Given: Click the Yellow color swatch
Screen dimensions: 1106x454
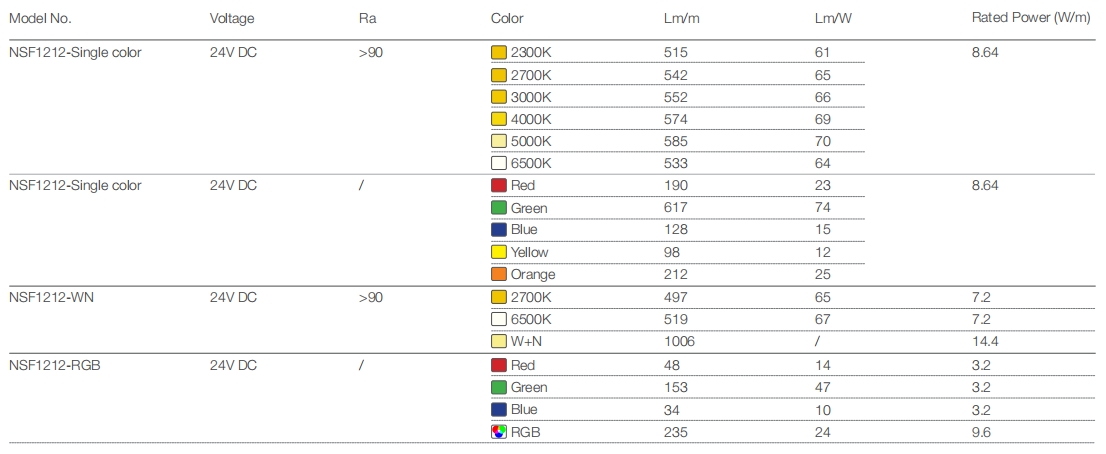Looking at the screenshot, I should (x=499, y=252).
